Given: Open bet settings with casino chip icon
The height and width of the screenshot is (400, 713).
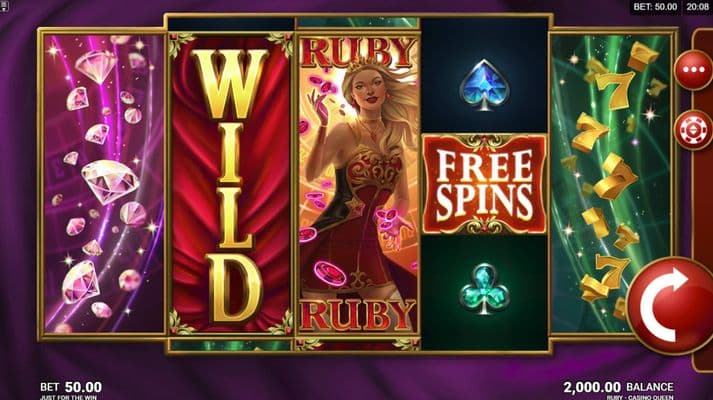Looking at the screenshot, I should [693, 130].
